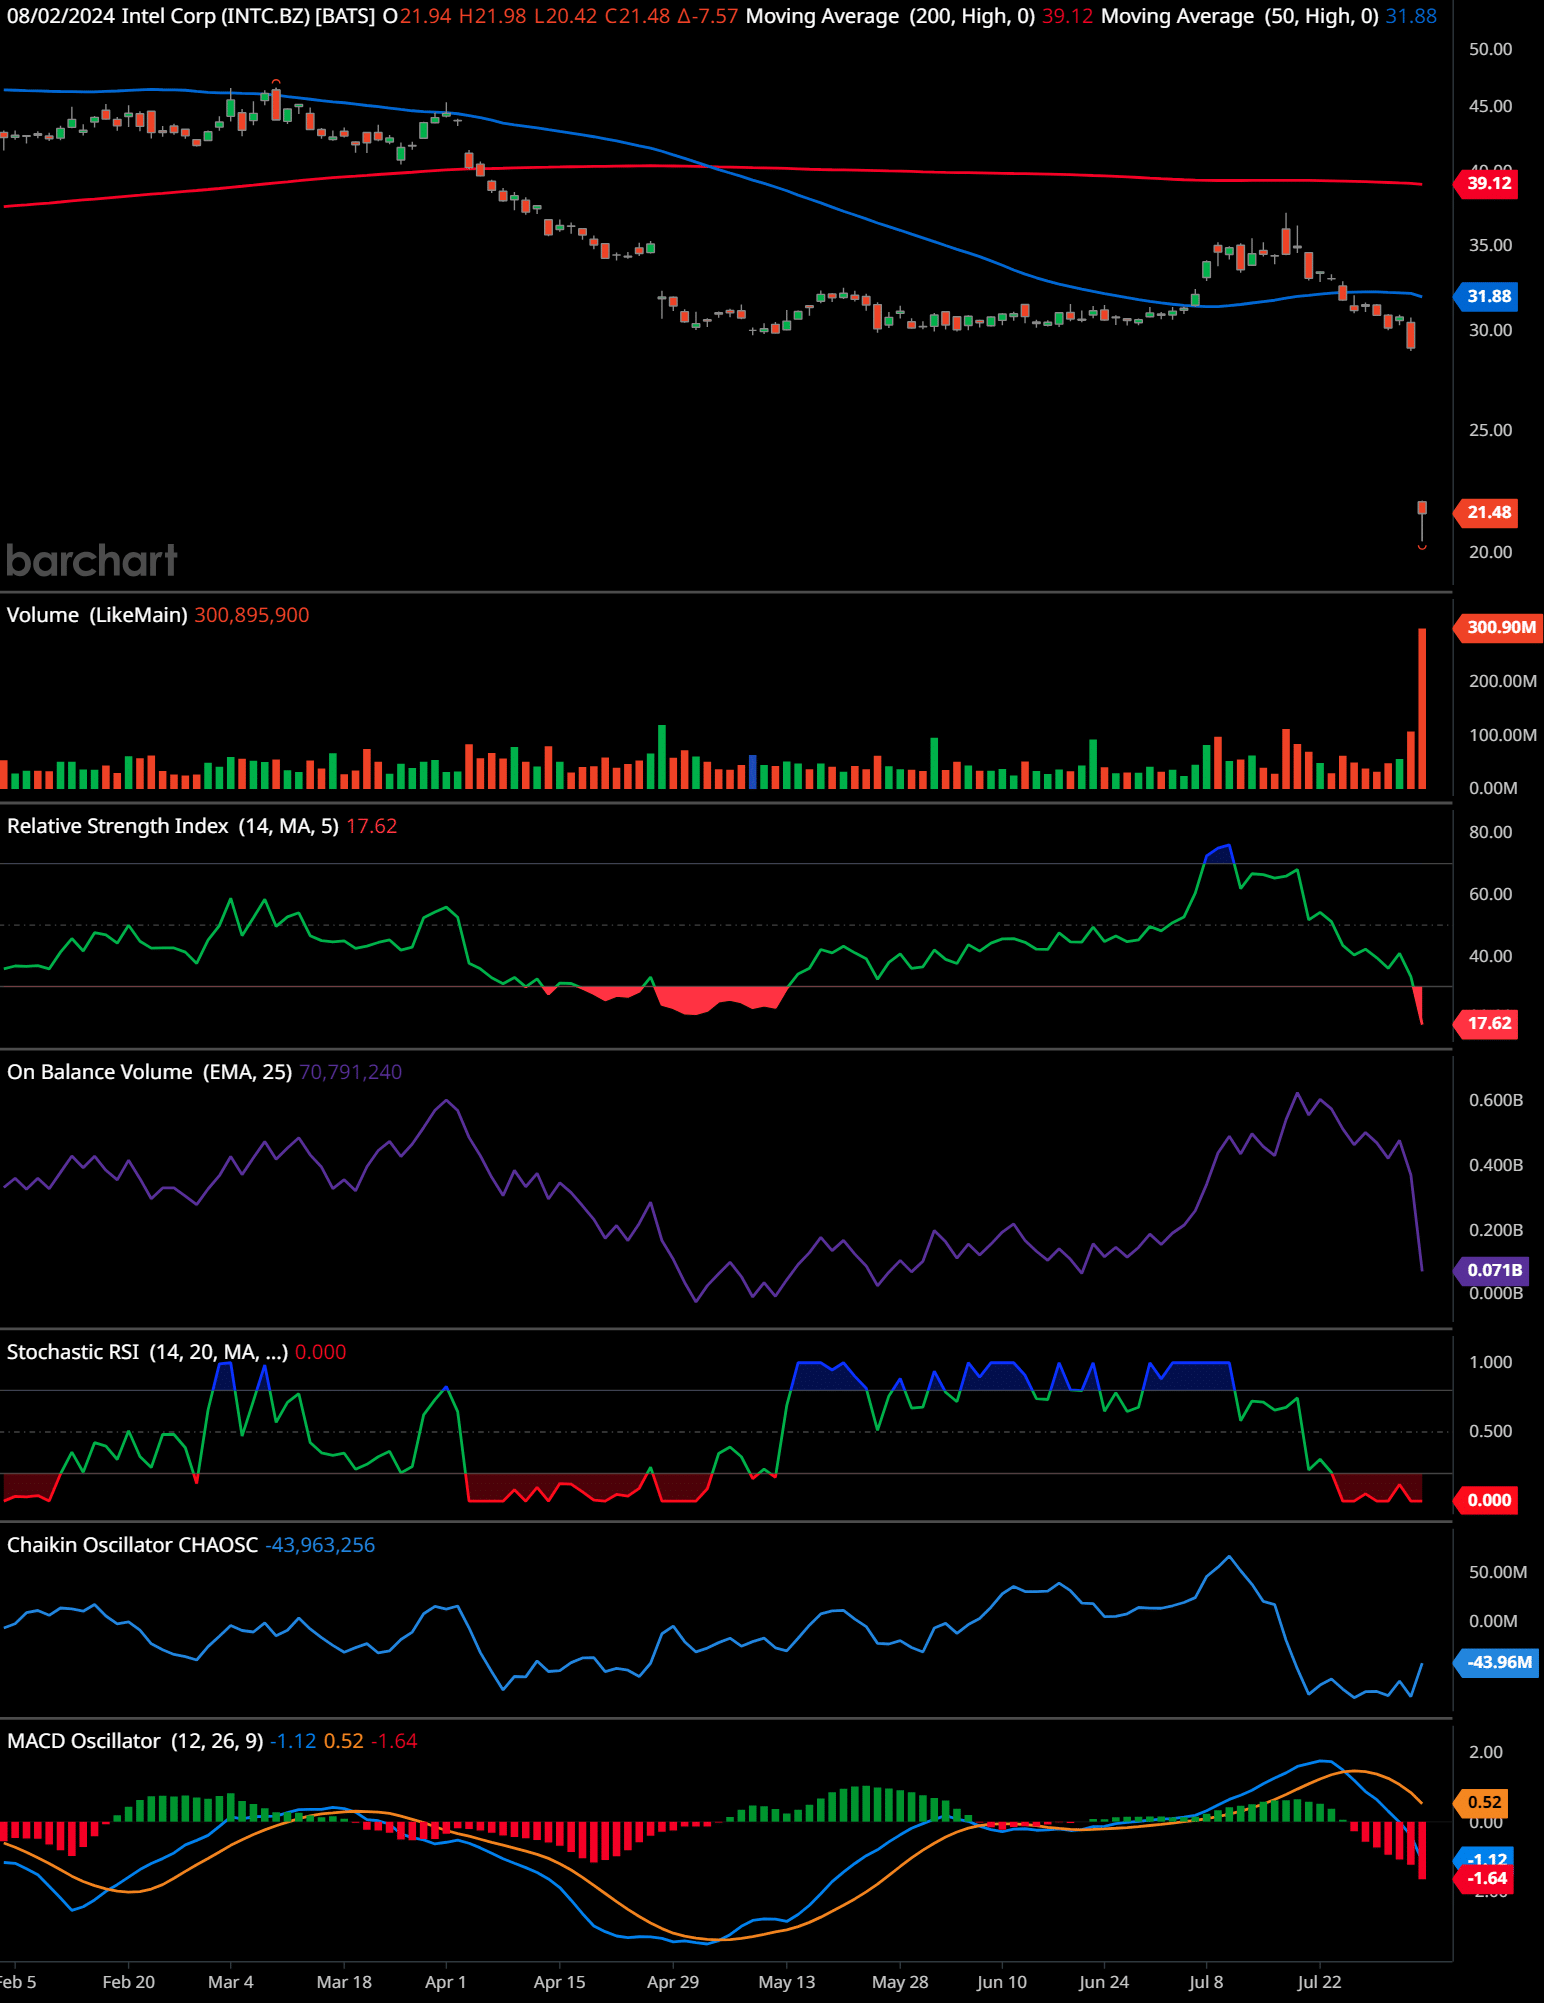The height and width of the screenshot is (2003, 1544).
Task: Click the 200.00M volume axis label
Action: click(1503, 681)
